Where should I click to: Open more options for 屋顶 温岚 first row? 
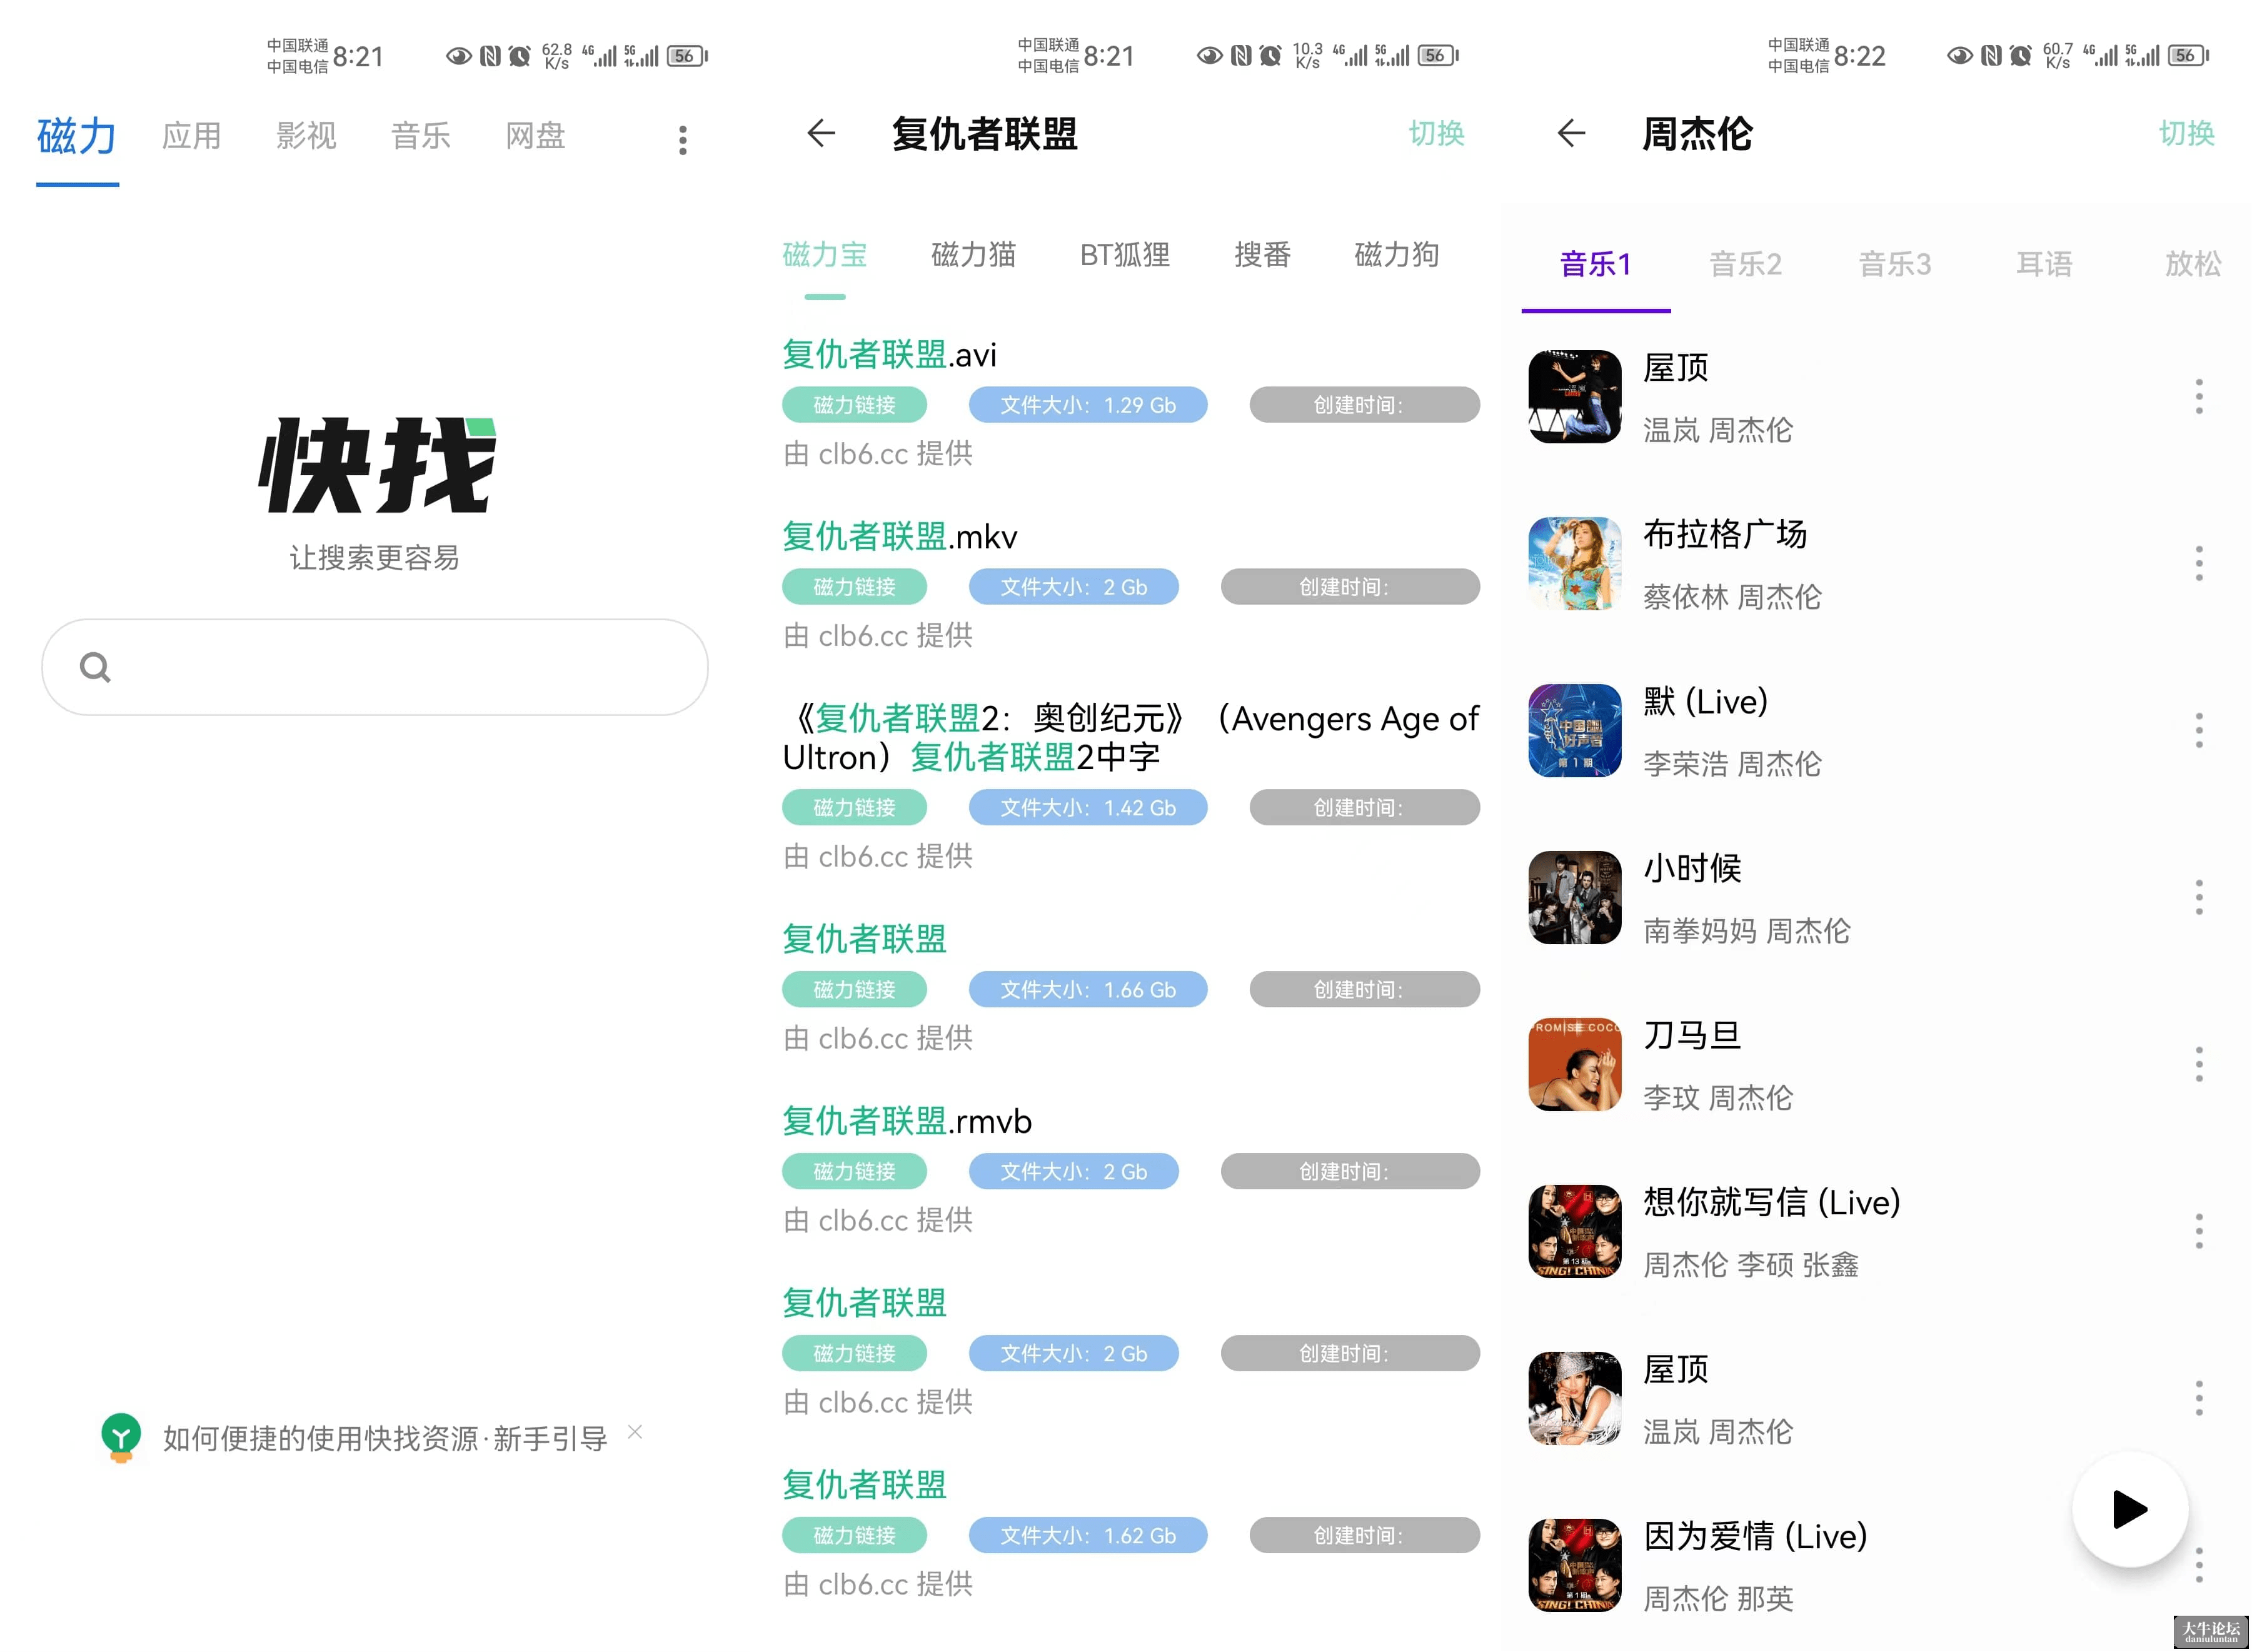[2199, 397]
